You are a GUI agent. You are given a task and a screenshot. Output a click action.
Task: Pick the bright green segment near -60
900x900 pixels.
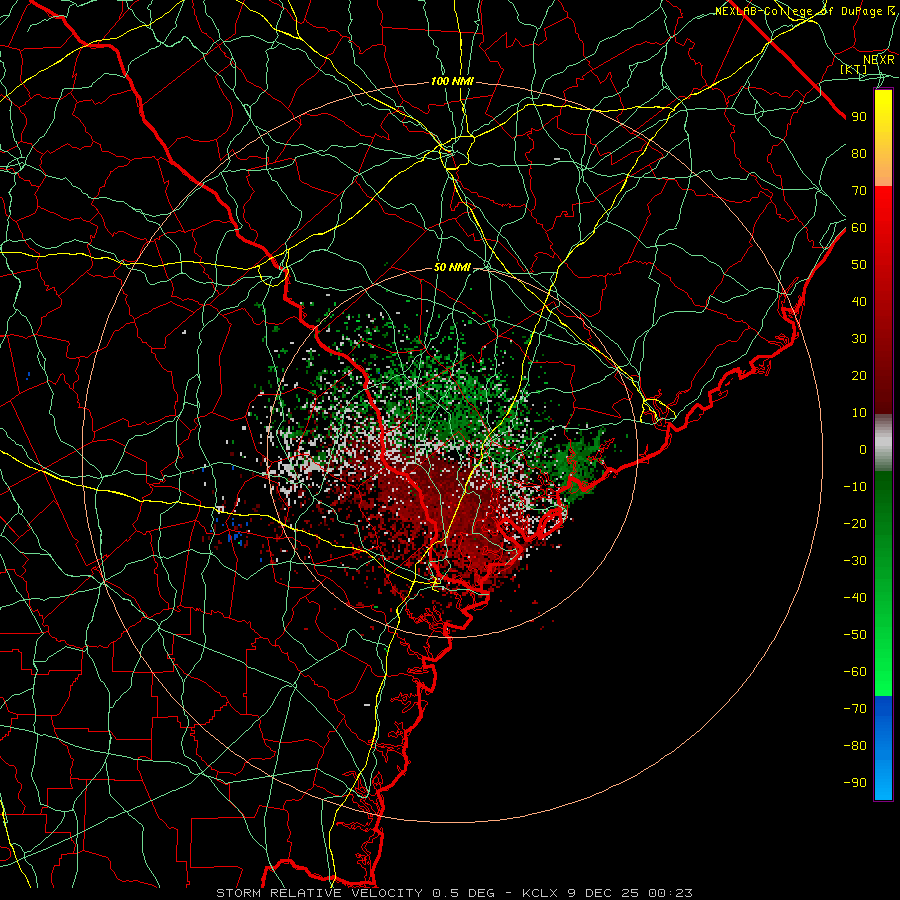[883, 672]
